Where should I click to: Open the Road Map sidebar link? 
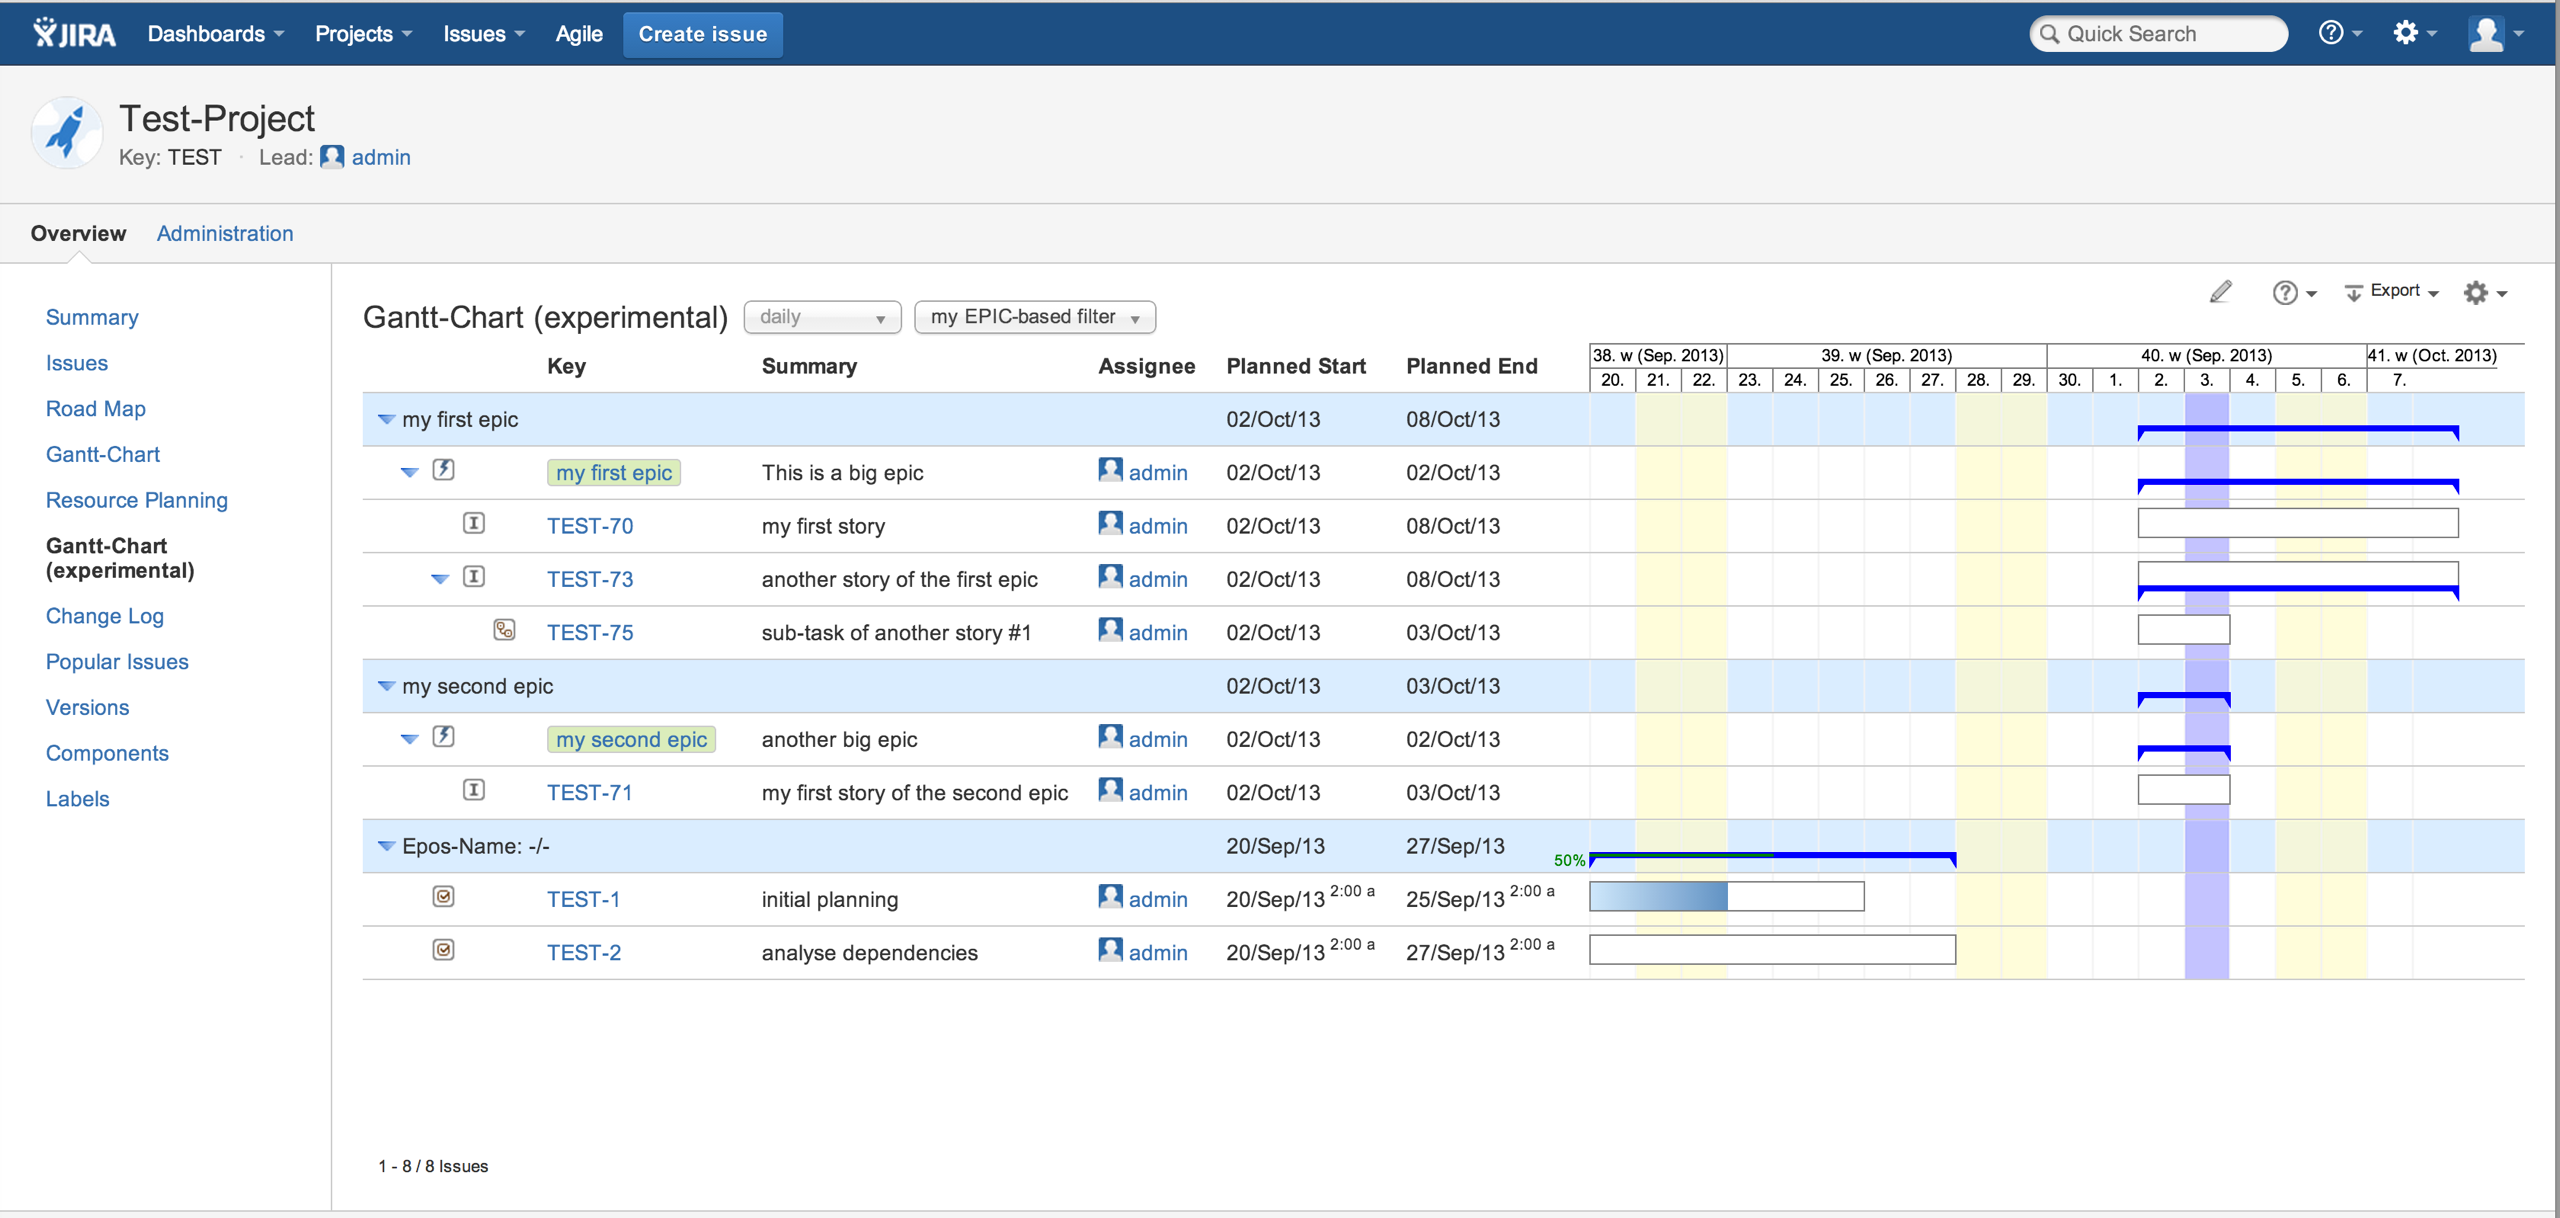tap(96, 408)
